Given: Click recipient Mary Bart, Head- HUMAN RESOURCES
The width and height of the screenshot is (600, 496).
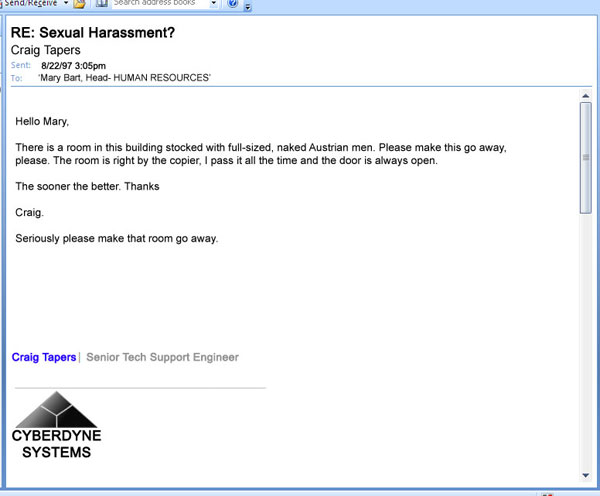Looking at the screenshot, I should [124, 77].
